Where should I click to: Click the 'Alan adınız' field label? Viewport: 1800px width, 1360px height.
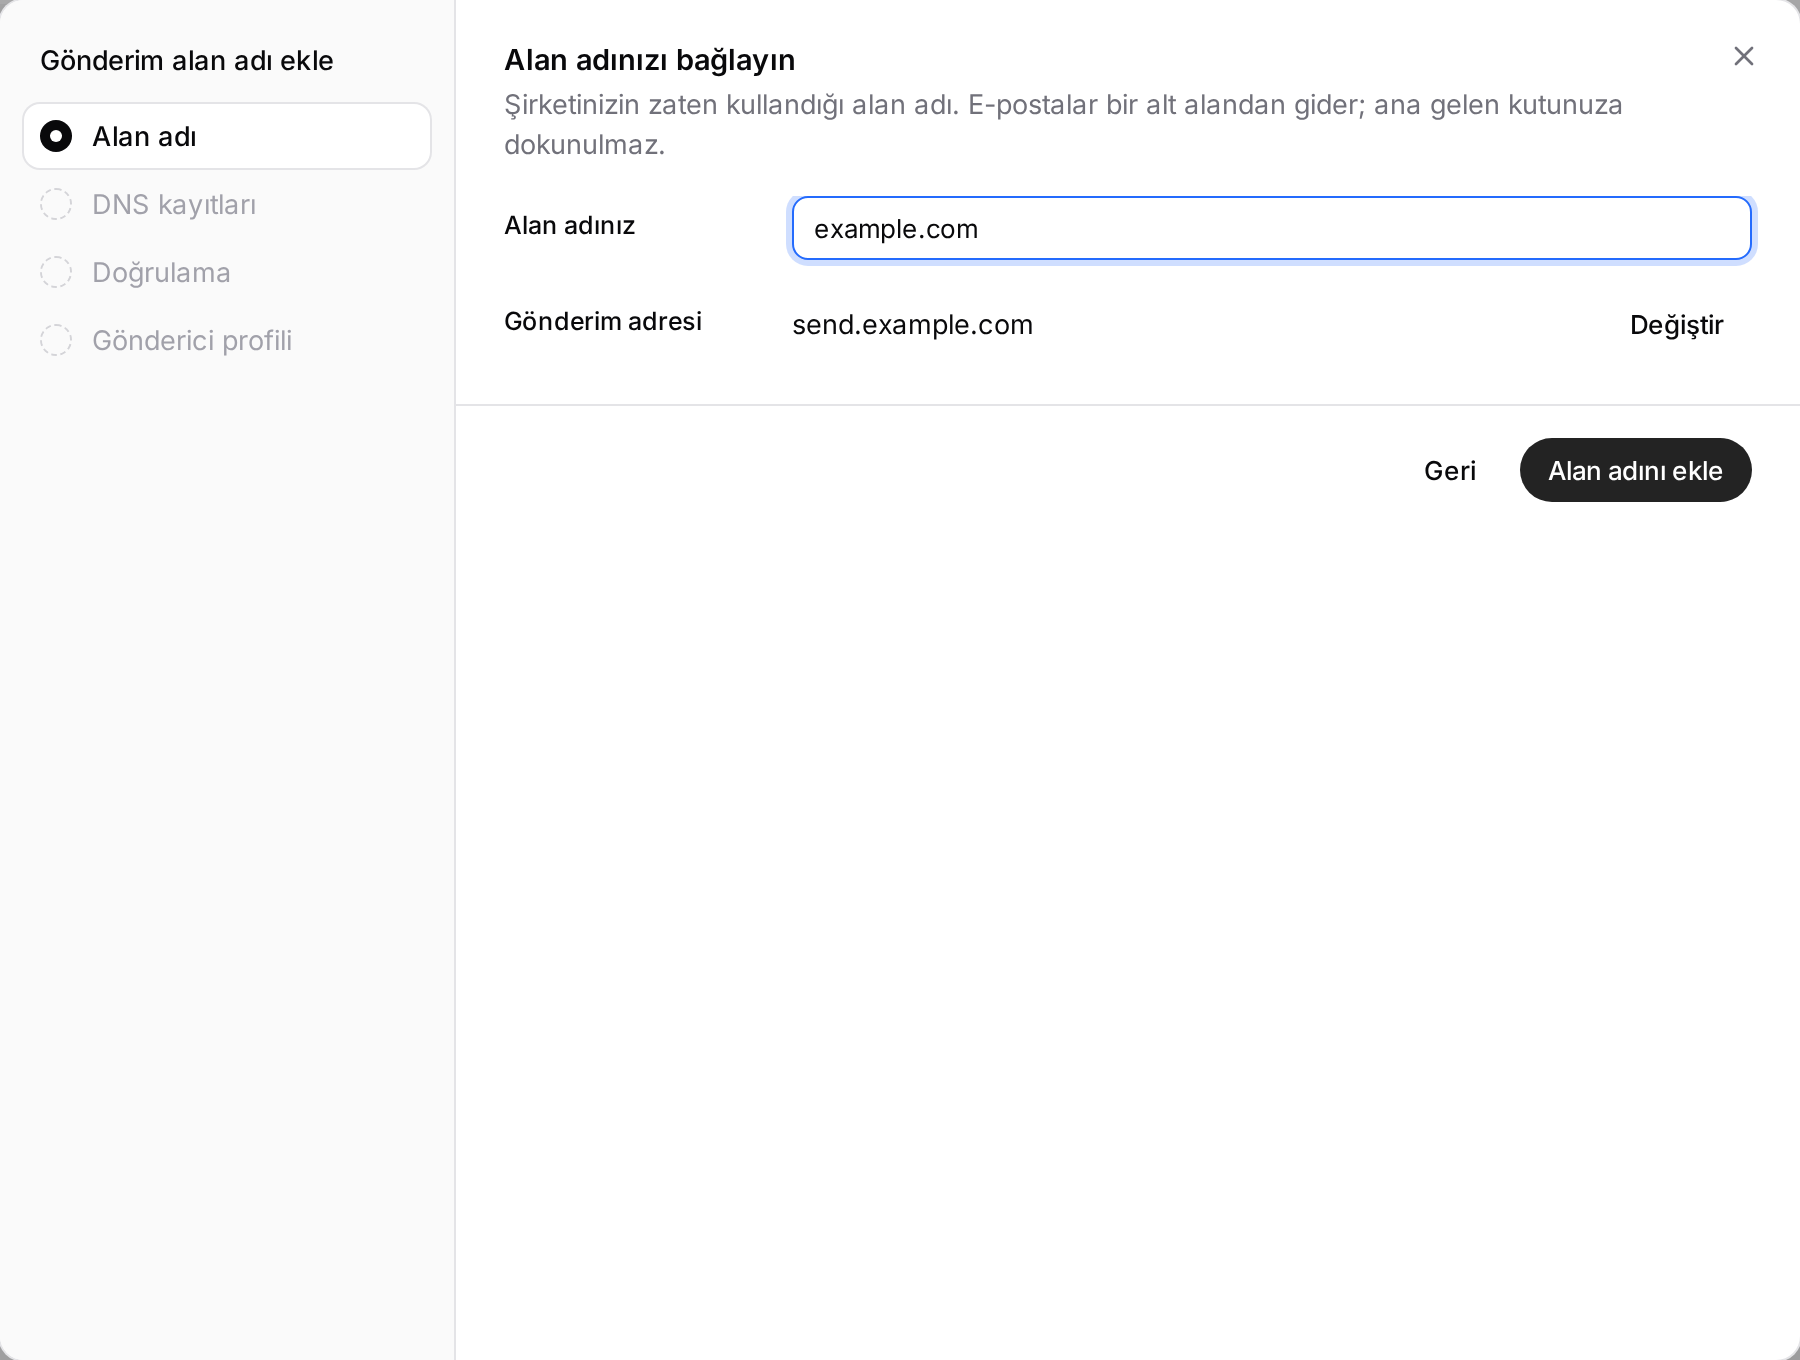point(569,225)
